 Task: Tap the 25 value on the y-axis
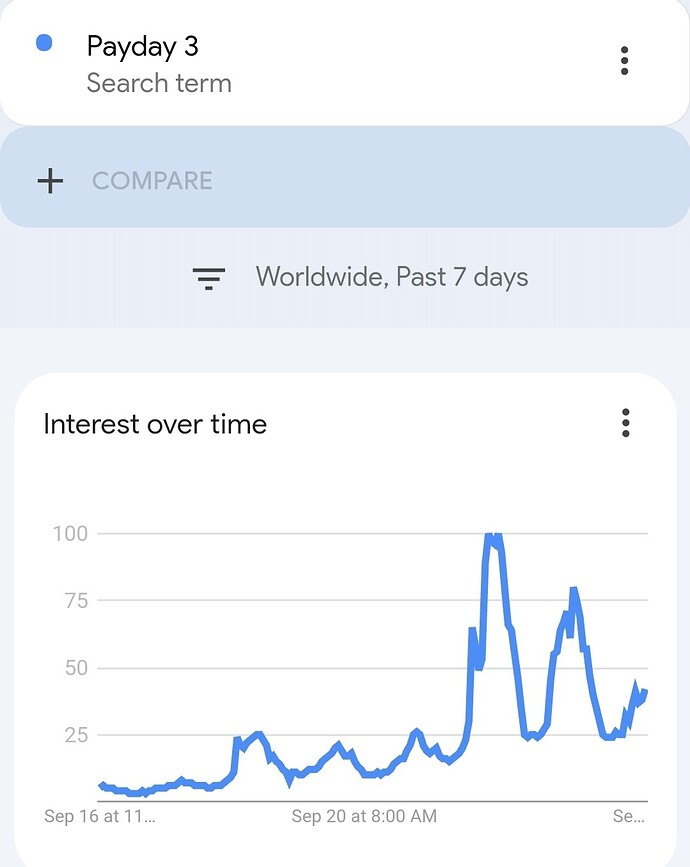76,735
